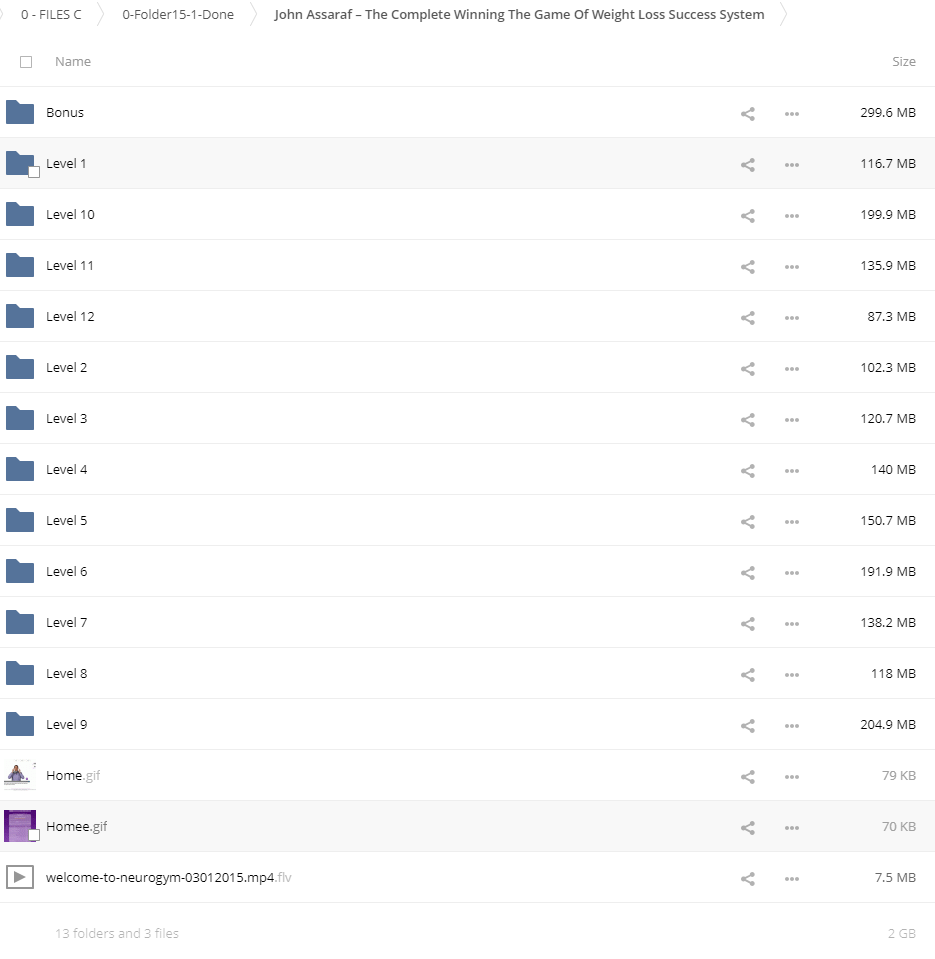The height and width of the screenshot is (959, 935).
Task: Click the share icon for Bonus folder
Action: (747, 113)
